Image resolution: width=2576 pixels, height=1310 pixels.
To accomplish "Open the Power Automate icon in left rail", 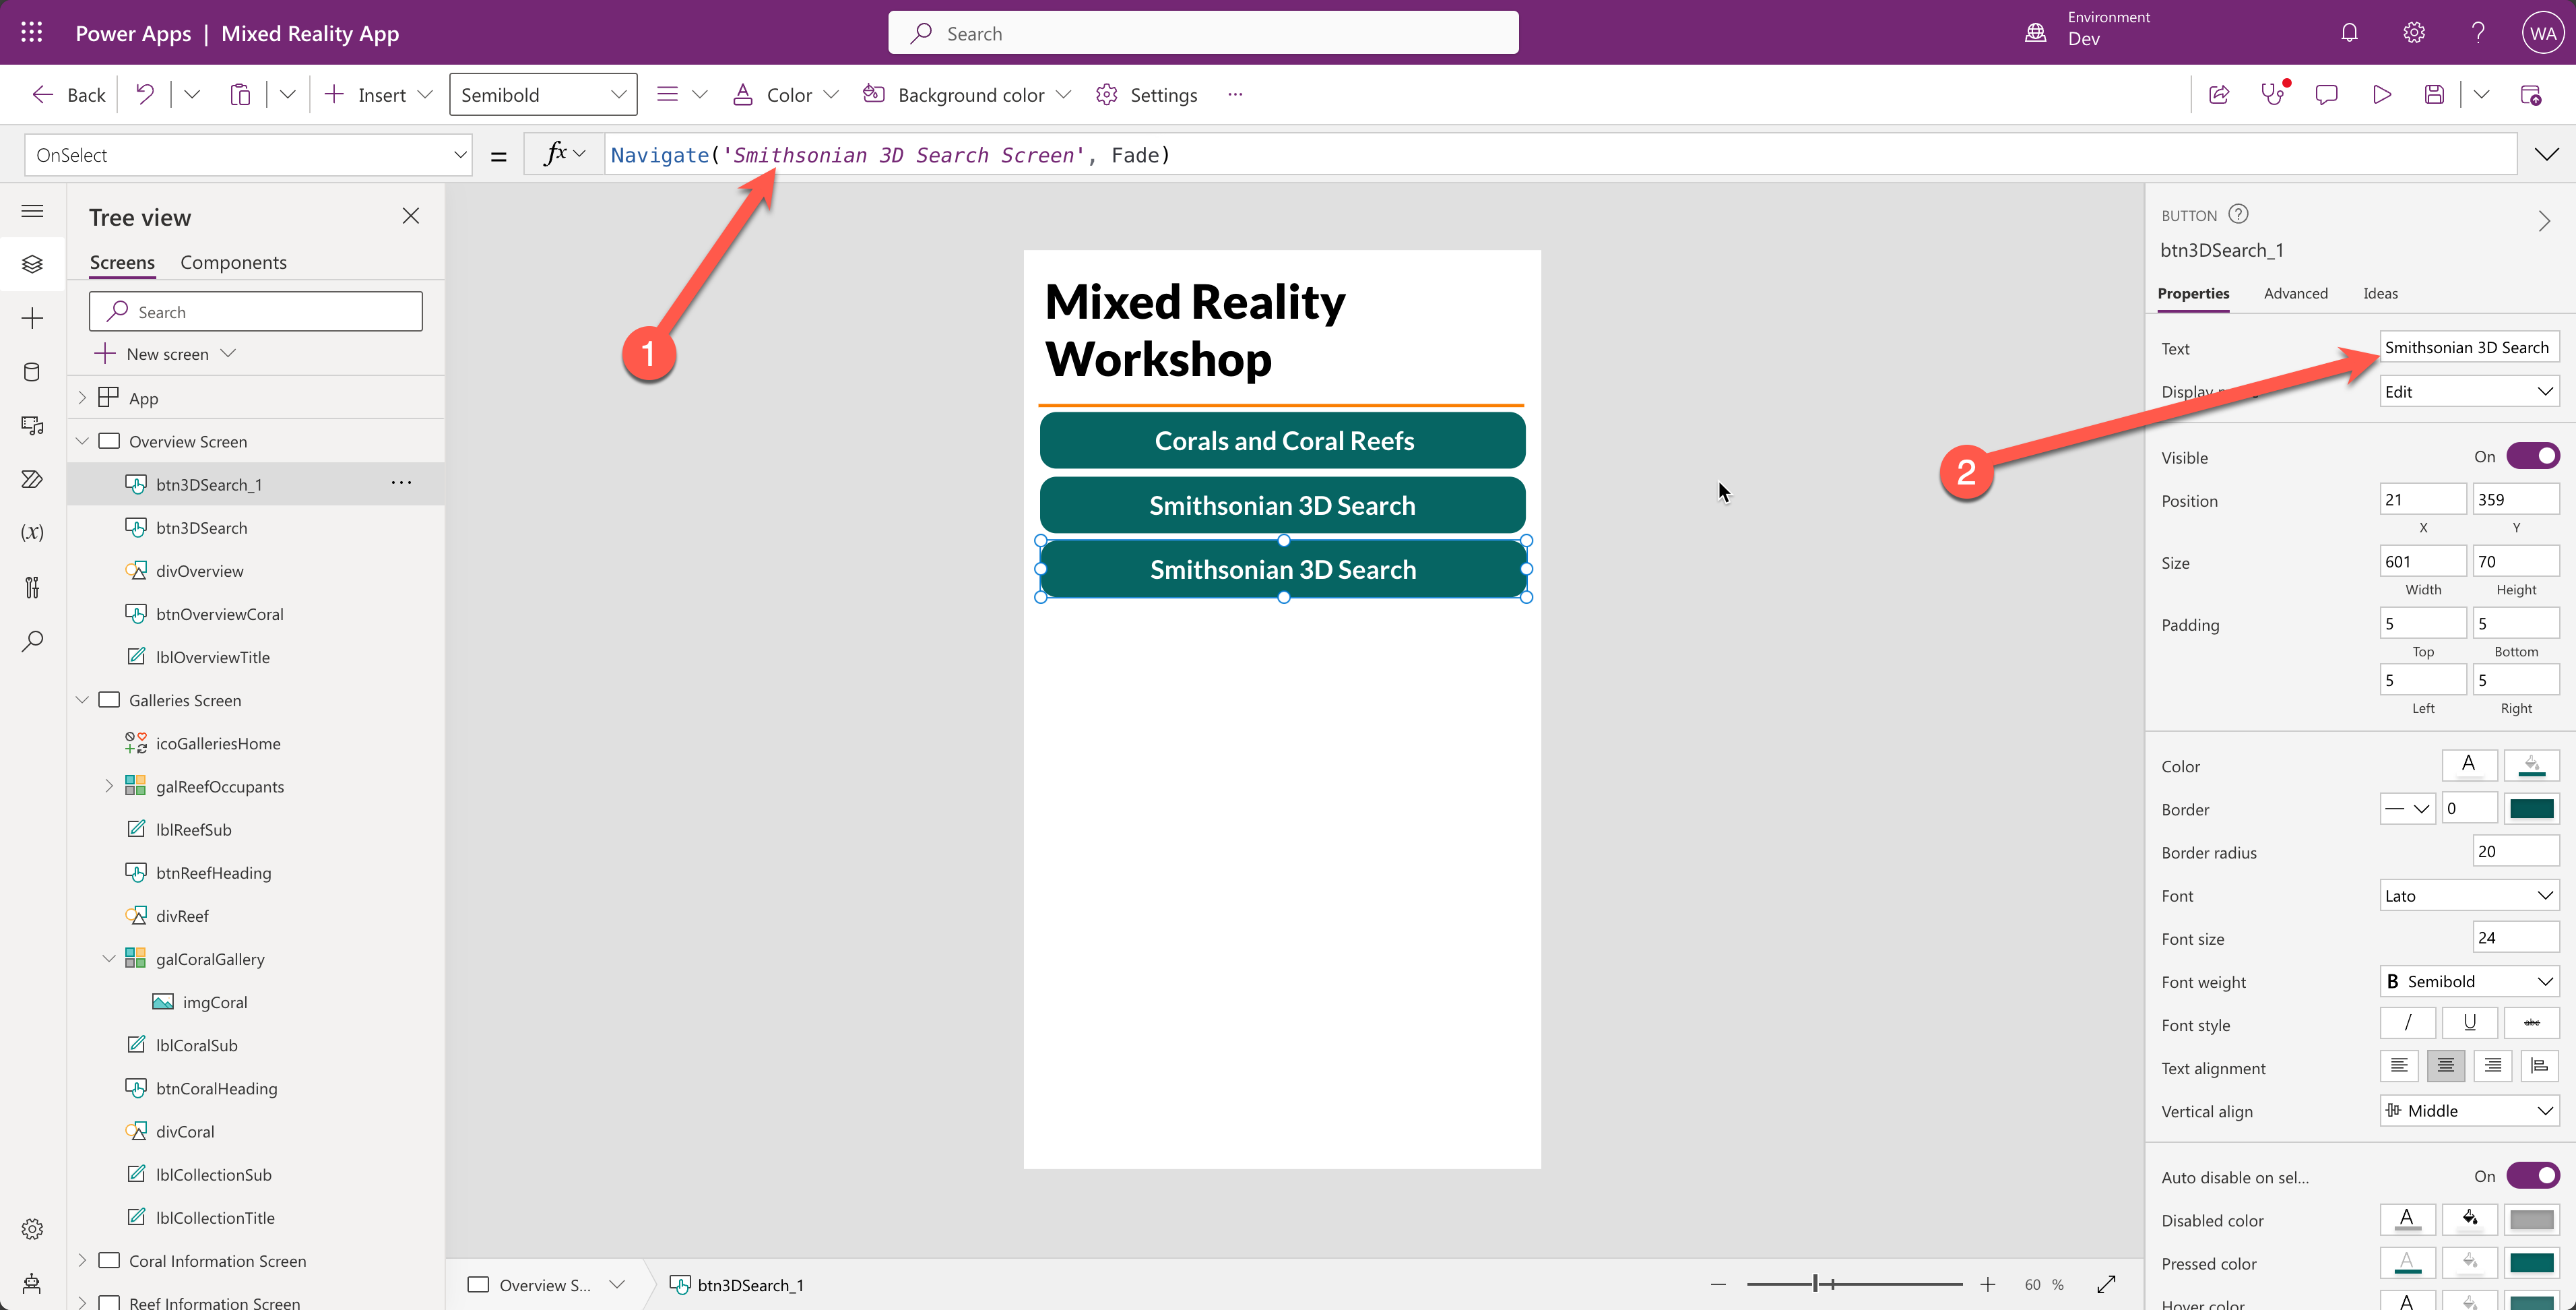I will click(32, 480).
